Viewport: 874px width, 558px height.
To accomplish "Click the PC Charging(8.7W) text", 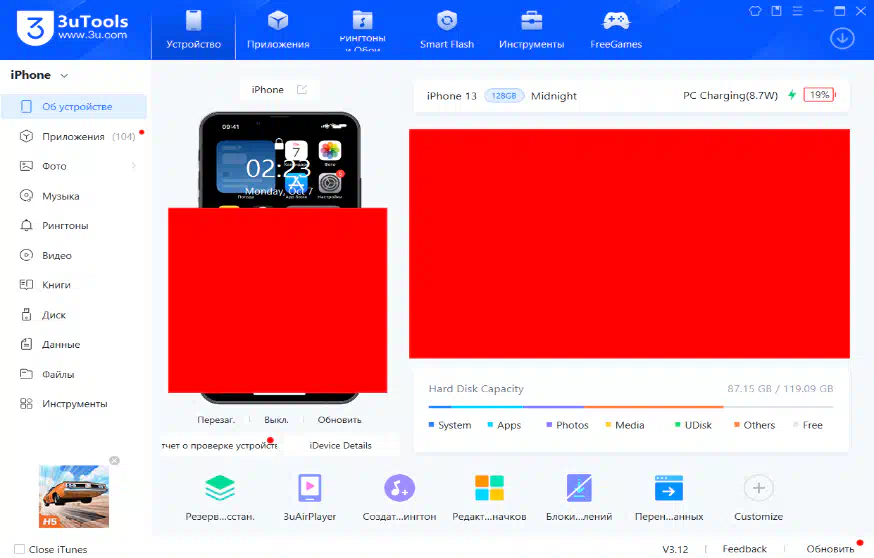I will pyautogui.click(x=730, y=95).
